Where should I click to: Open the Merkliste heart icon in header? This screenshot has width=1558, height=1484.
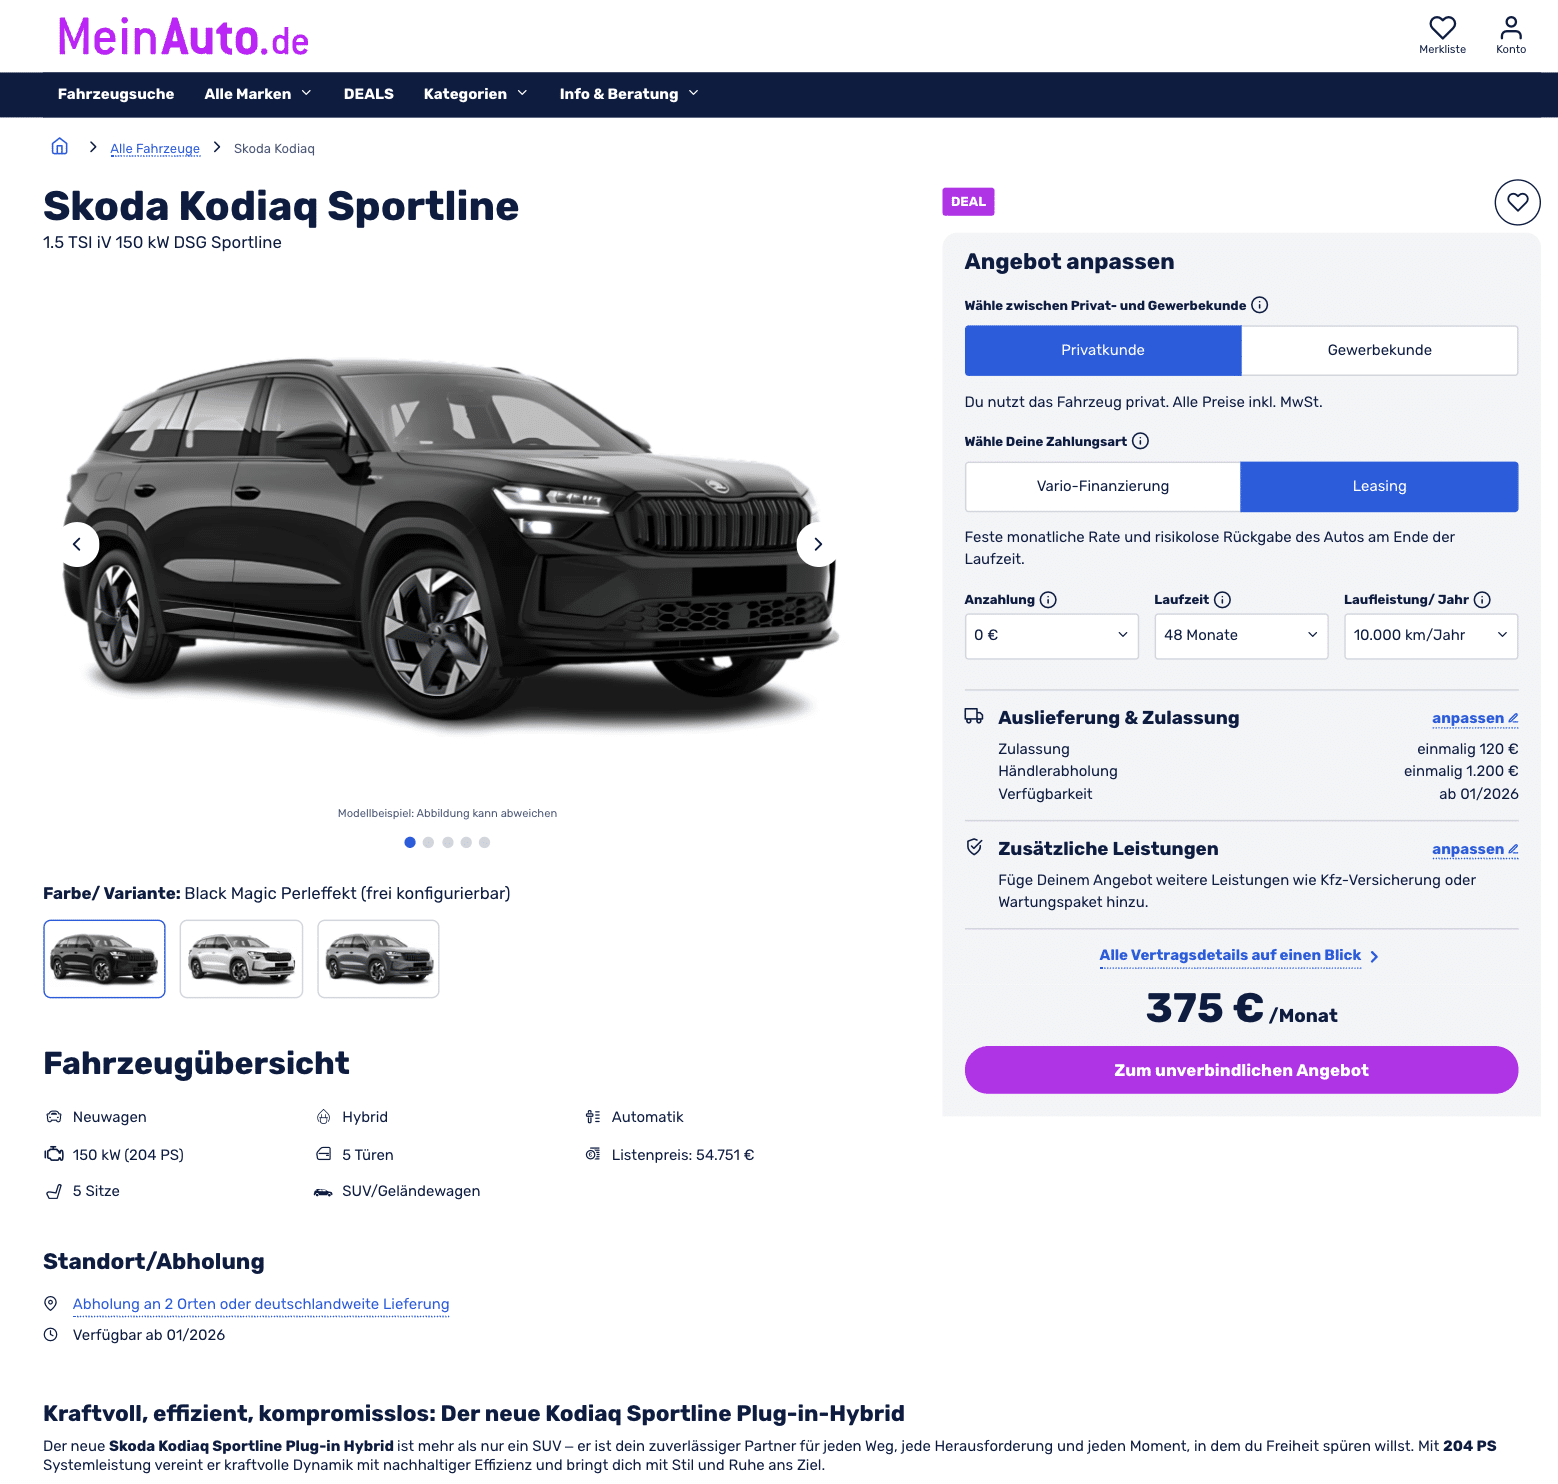coord(1442,28)
